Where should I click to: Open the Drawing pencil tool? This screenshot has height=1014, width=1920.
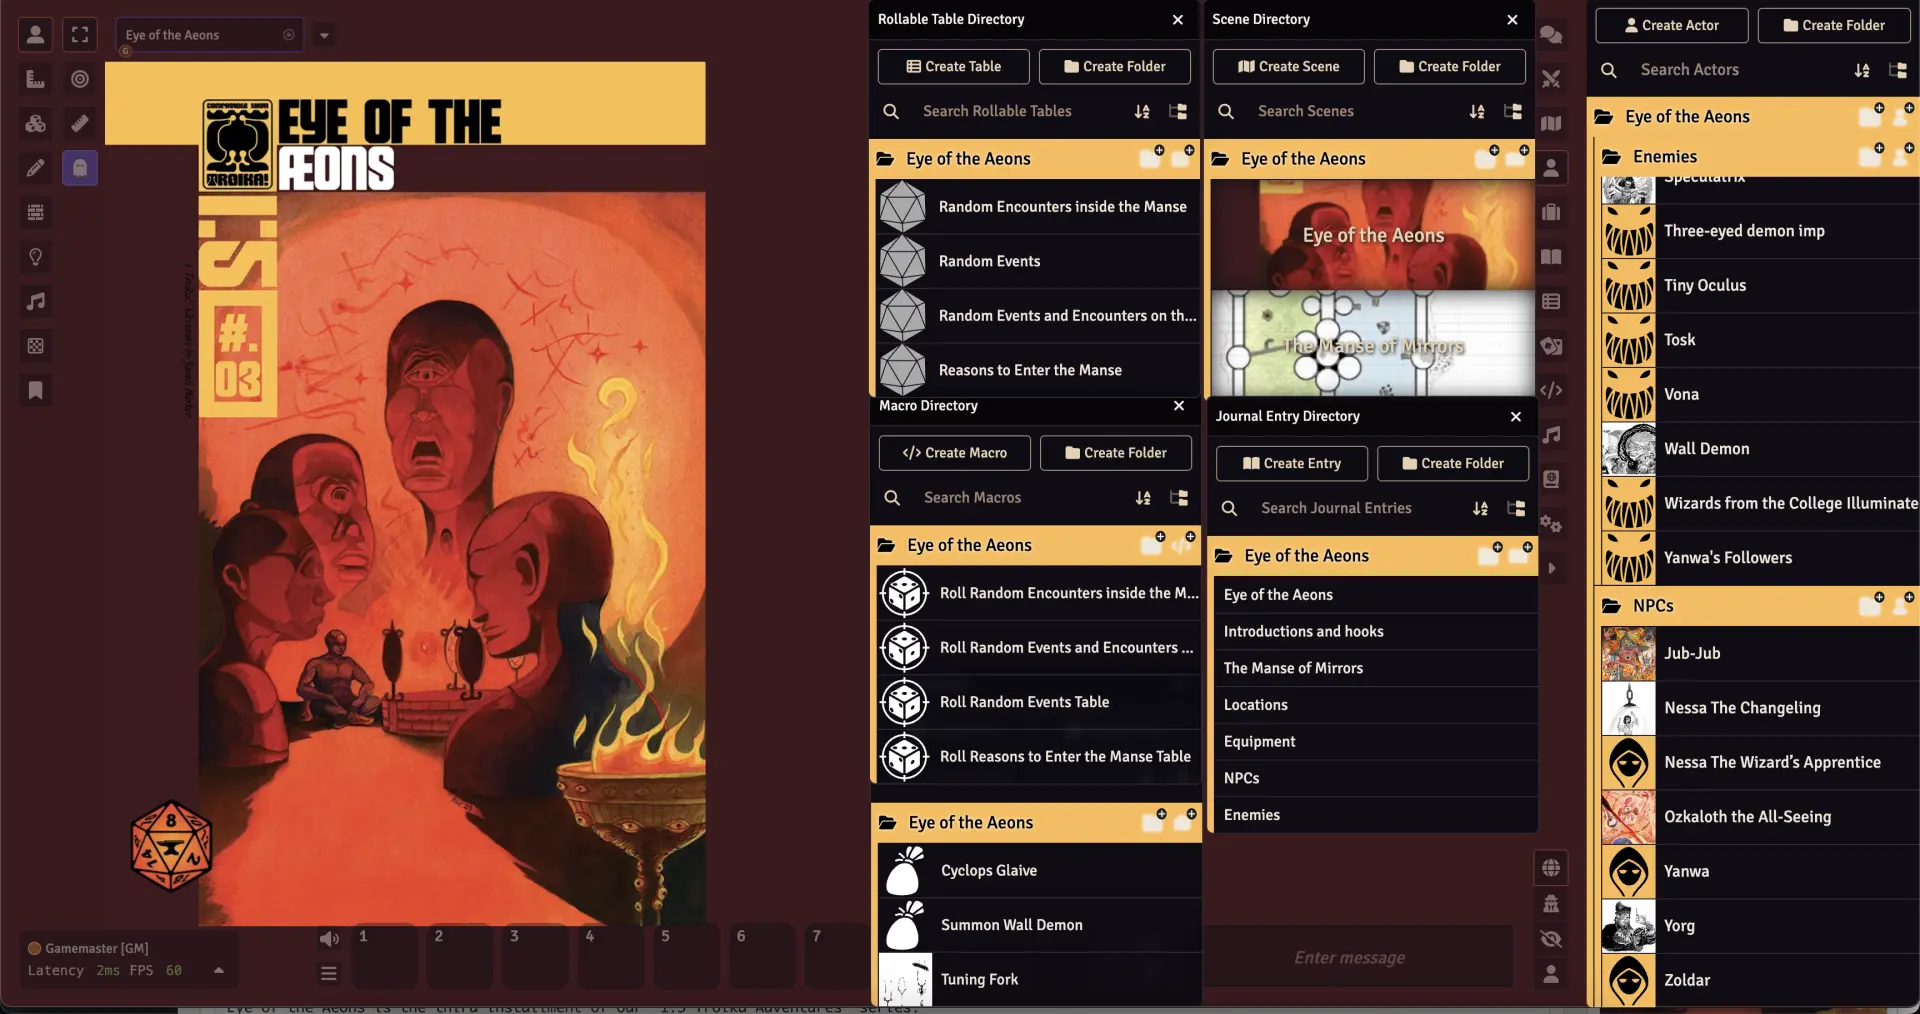tap(36, 168)
